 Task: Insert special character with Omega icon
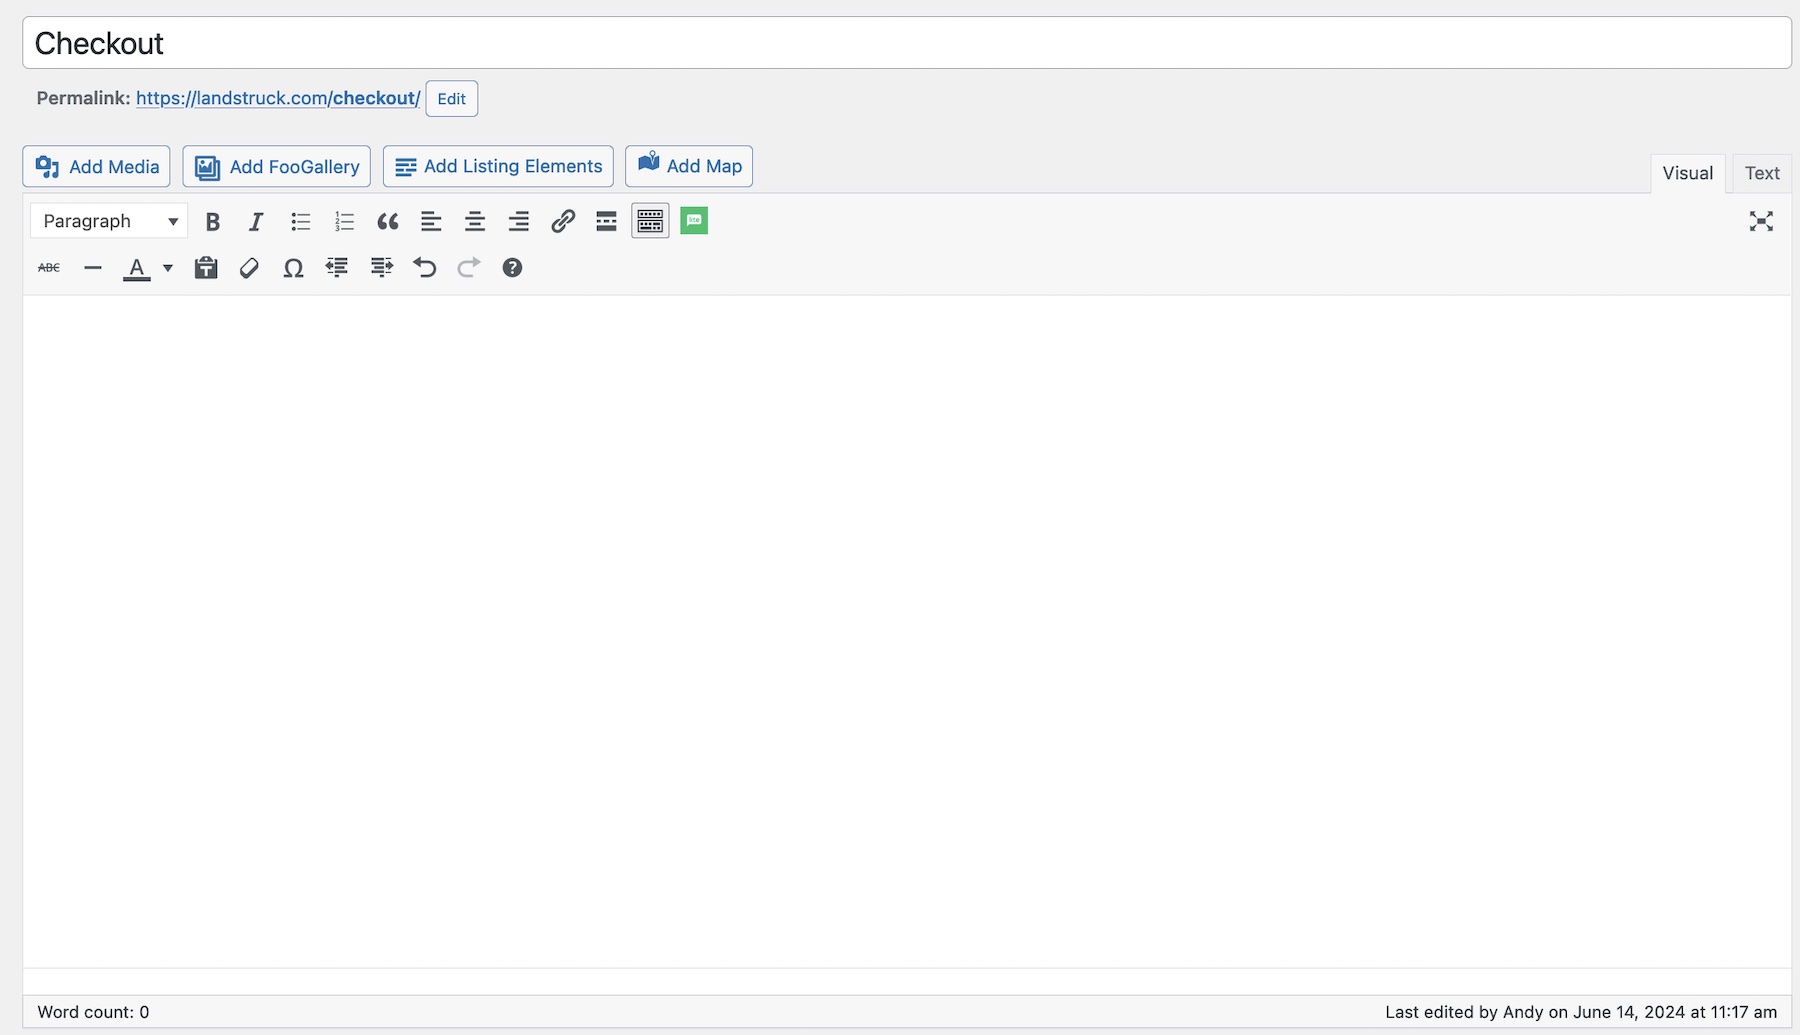click(293, 268)
